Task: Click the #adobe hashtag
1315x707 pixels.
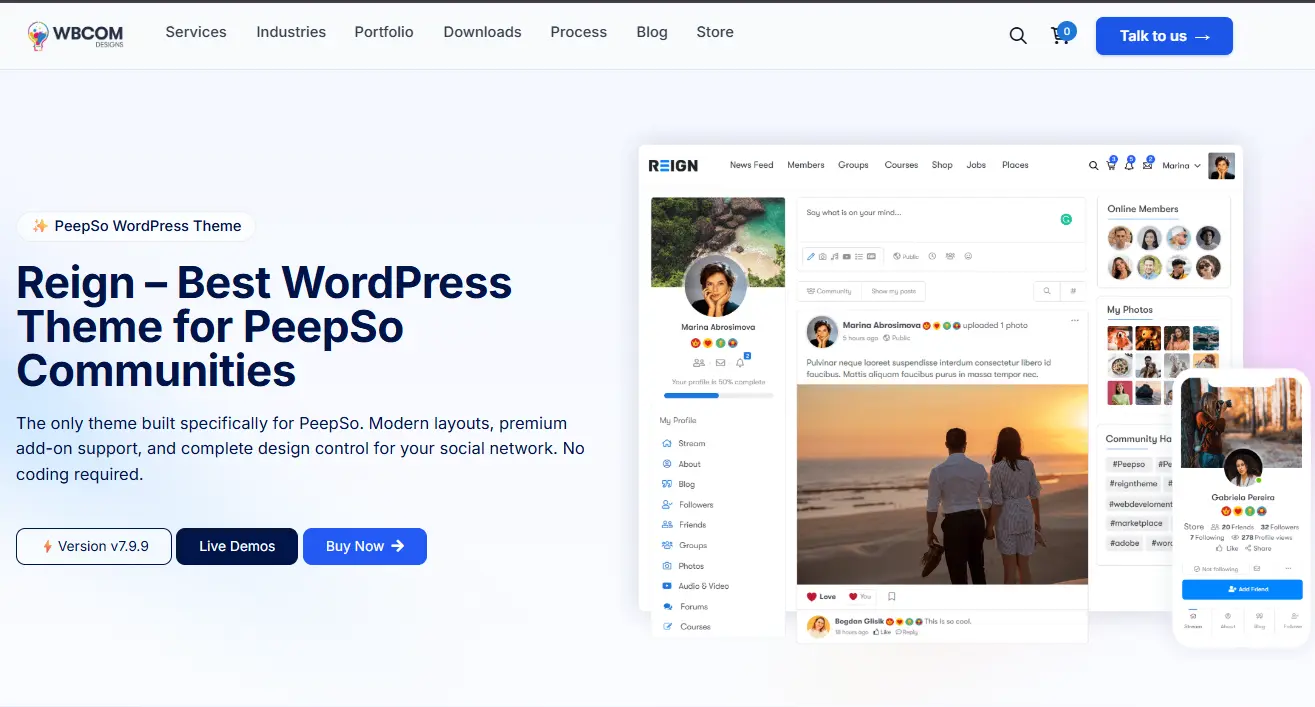Action: click(1125, 543)
